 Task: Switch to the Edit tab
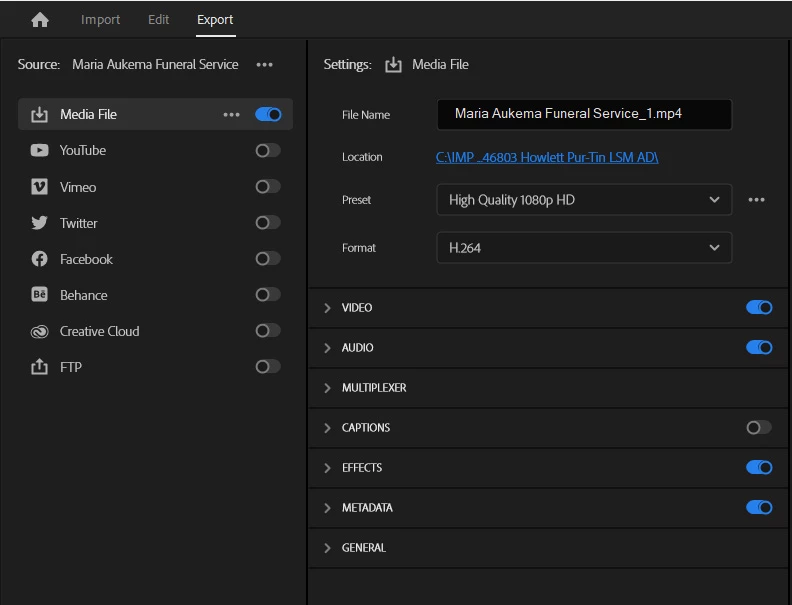pos(158,20)
